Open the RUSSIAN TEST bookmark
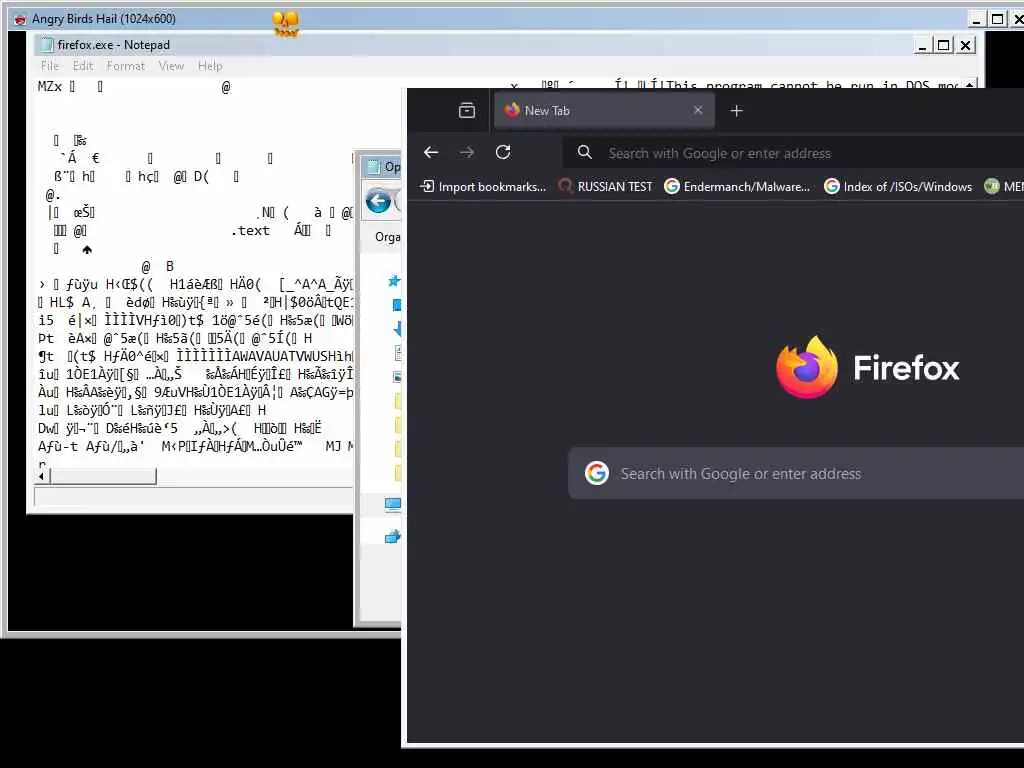The image size is (1024, 768). click(605, 187)
